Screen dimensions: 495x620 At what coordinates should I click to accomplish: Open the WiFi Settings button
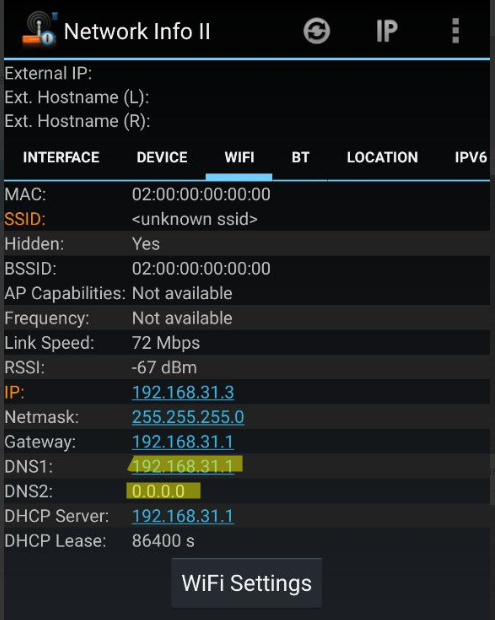tap(247, 583)
